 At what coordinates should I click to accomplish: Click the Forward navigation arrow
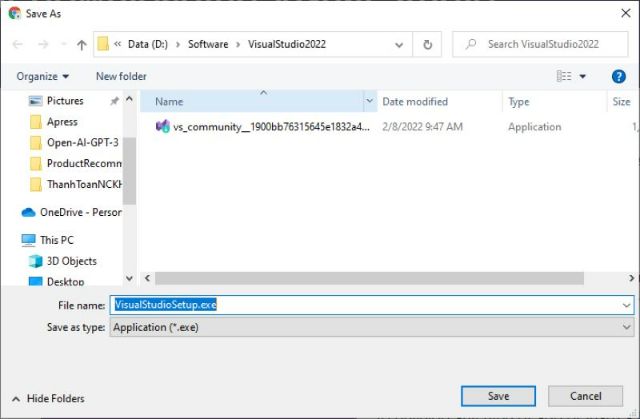tap(43, 44)
